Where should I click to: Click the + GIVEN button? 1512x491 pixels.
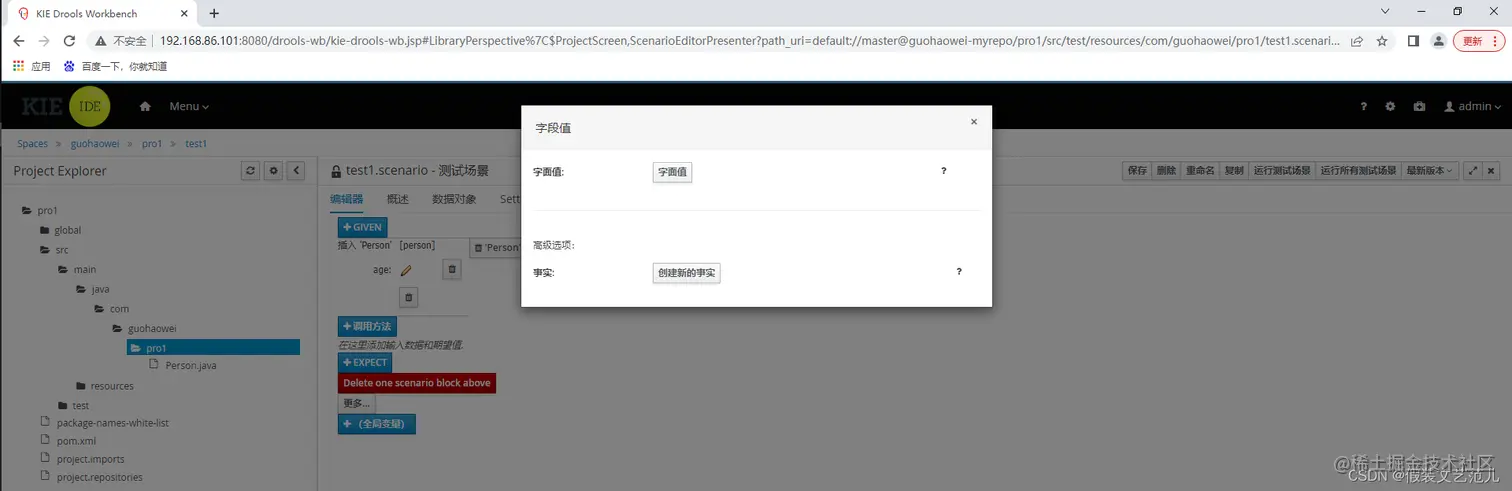tap(362, 227)
